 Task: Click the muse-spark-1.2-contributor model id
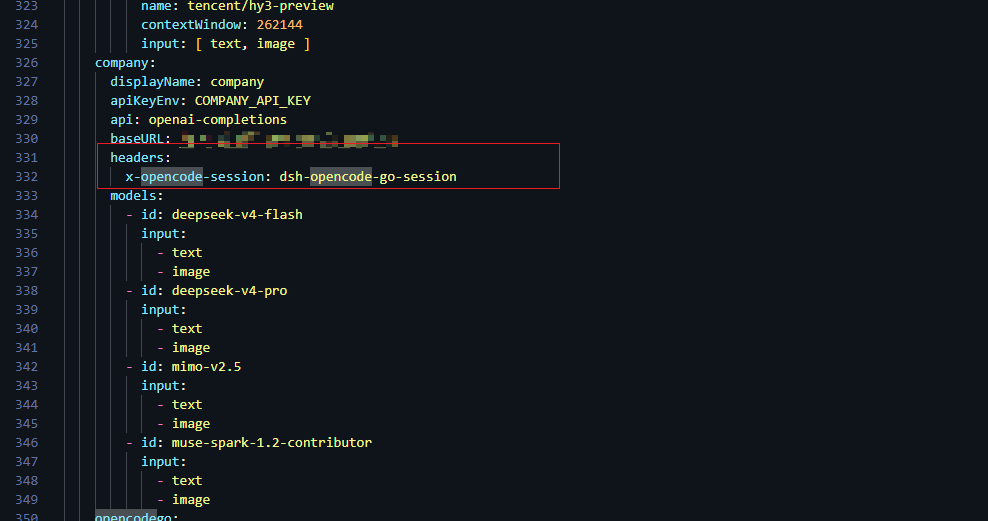coord(272,443)
